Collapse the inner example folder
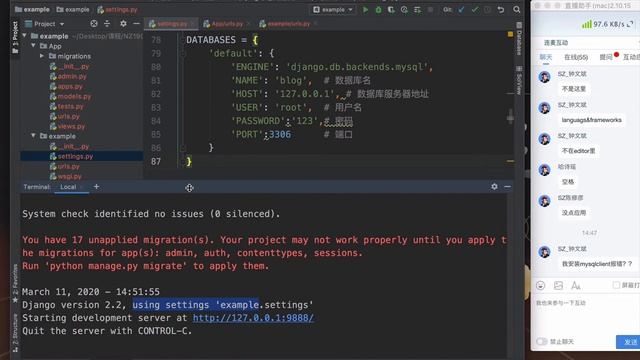This screenshot has height=360, width=640. (x=34, y=136)
